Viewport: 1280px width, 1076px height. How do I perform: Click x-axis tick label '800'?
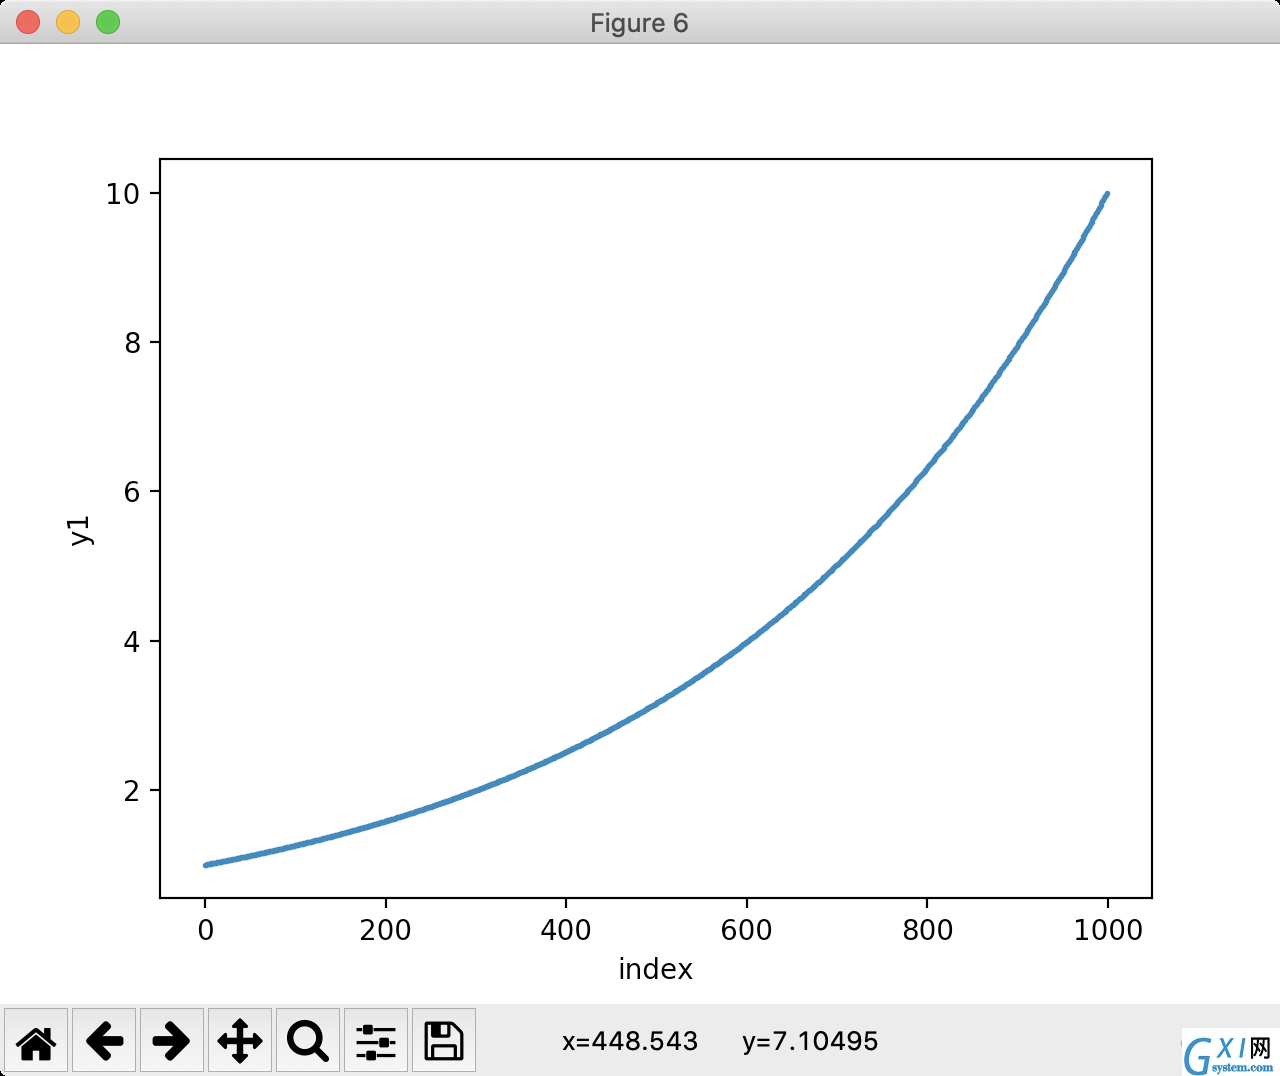click(927, 930)
